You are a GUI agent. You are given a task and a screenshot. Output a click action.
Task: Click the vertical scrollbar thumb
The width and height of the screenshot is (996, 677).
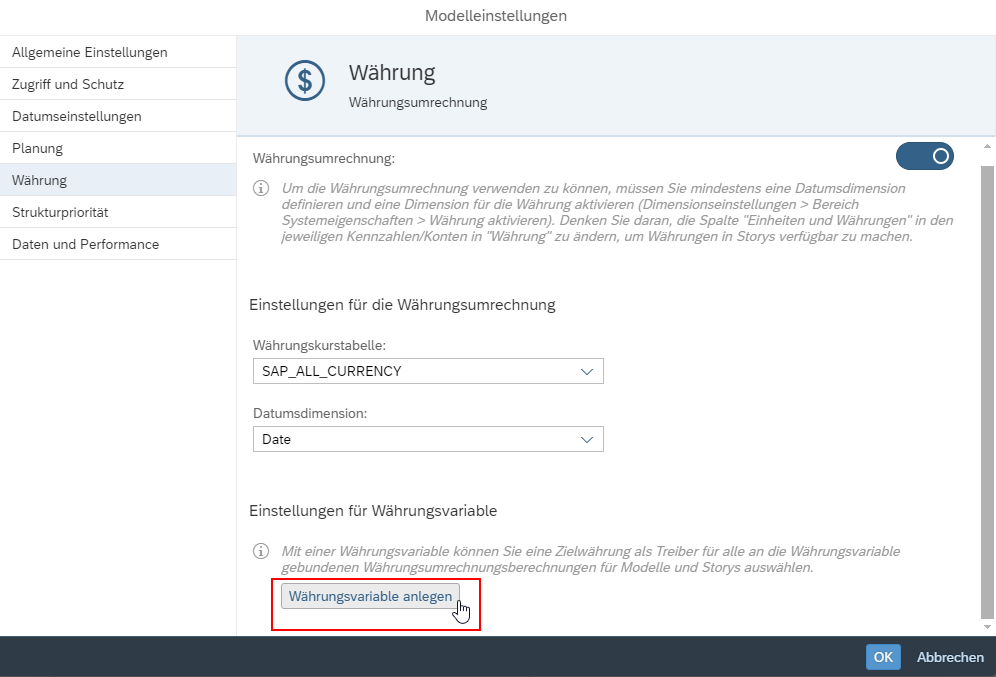tap(987, 392)
